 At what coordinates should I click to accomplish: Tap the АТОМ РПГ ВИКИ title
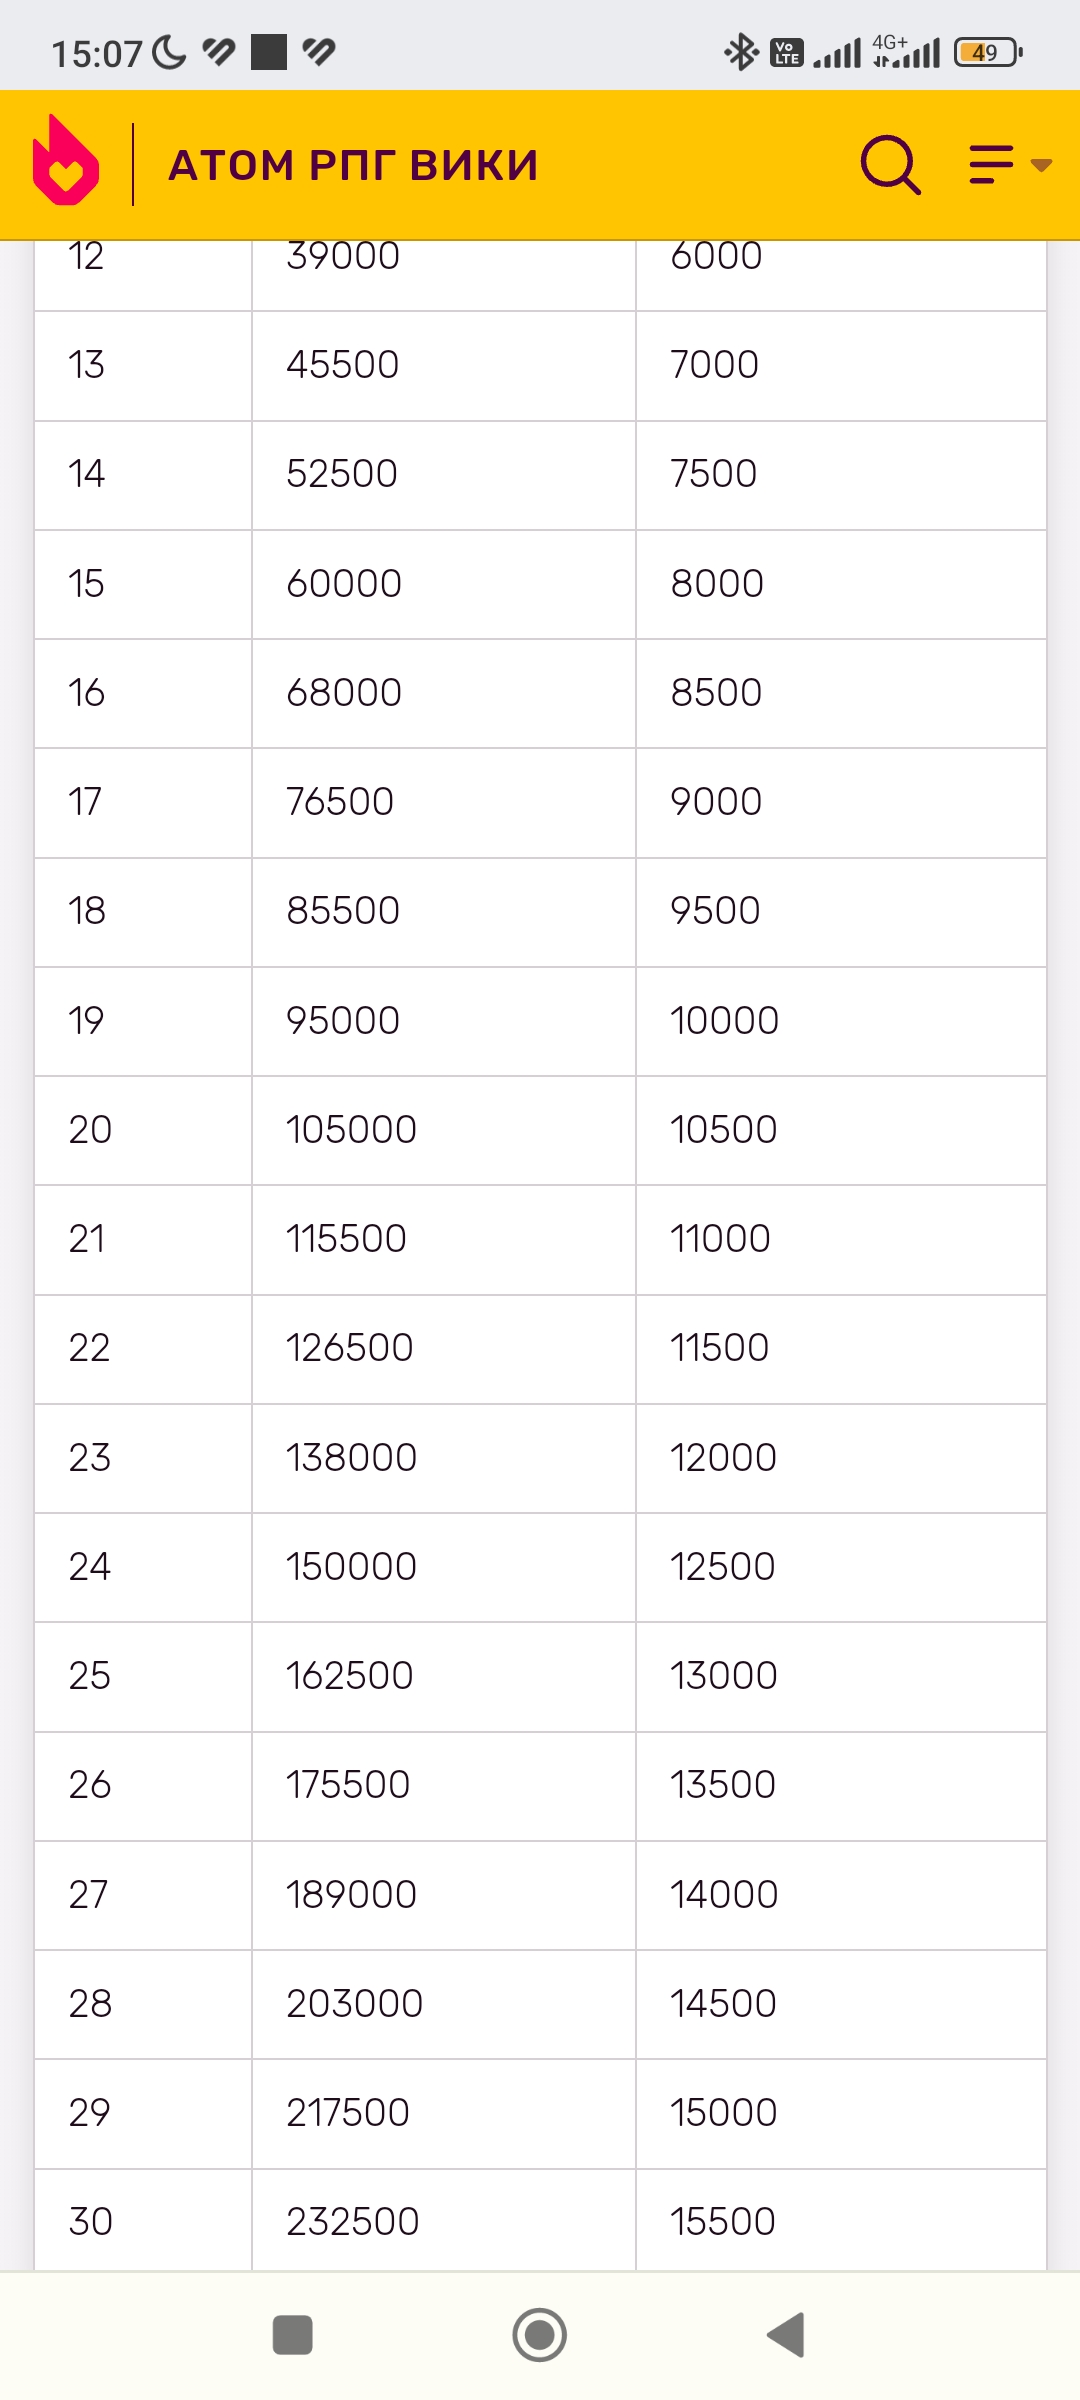pos(353,165)
